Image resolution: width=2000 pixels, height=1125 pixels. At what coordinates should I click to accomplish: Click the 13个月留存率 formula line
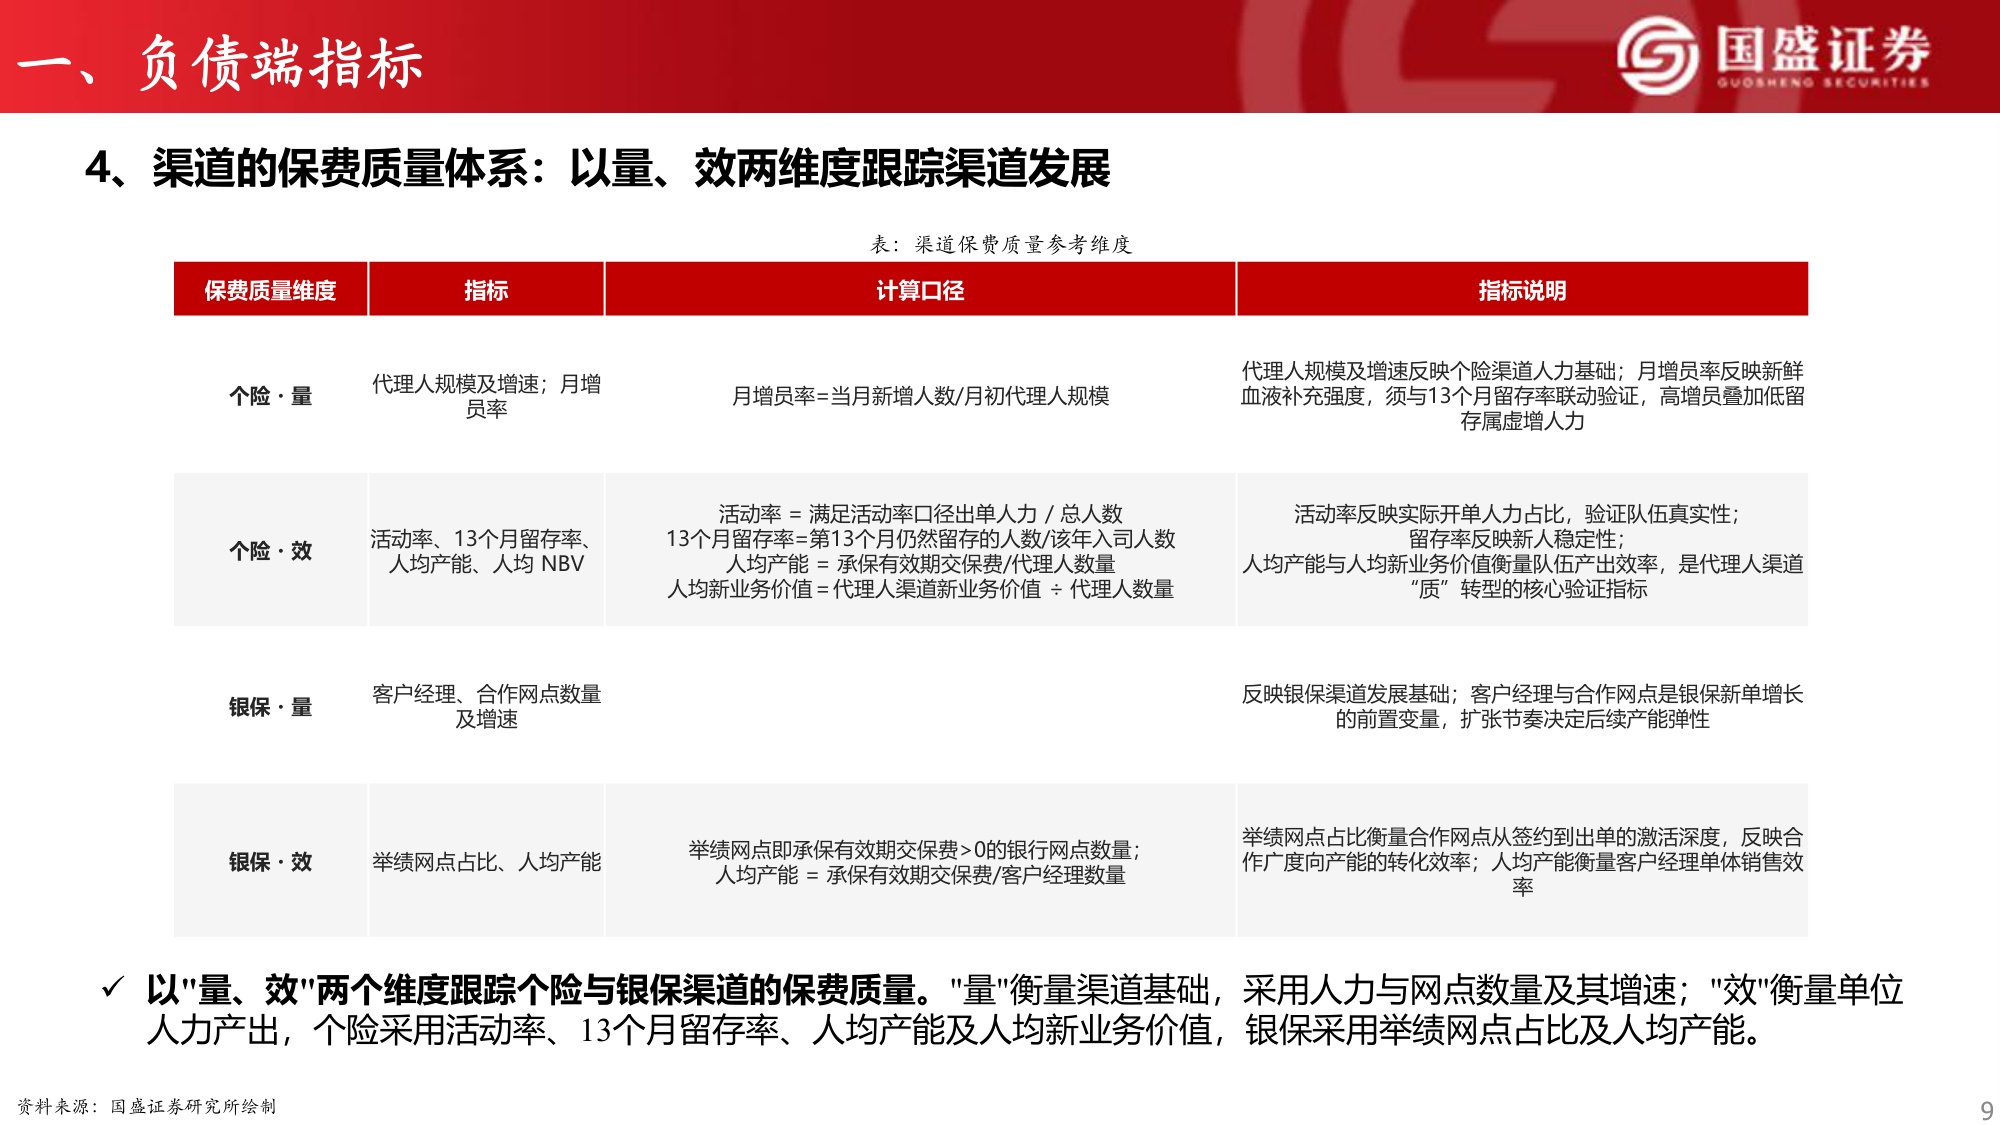(x=920, y=539)
